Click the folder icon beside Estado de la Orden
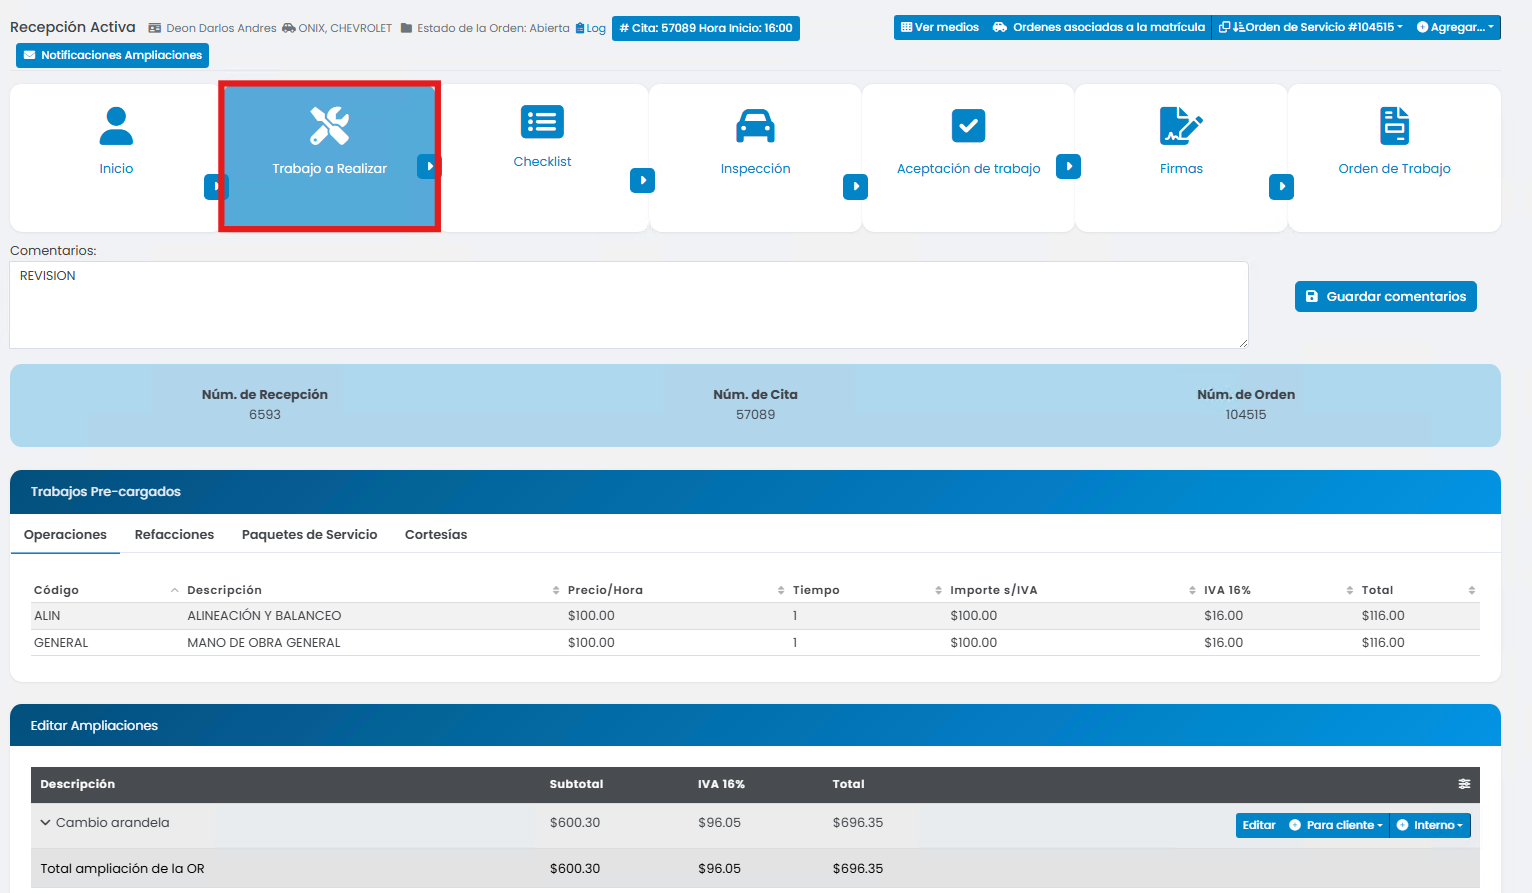1532x893 pixels. coord(406,28)
